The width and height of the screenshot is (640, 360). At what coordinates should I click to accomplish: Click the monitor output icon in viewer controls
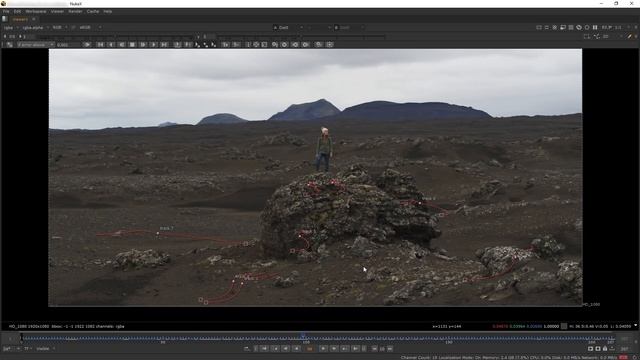563,27
